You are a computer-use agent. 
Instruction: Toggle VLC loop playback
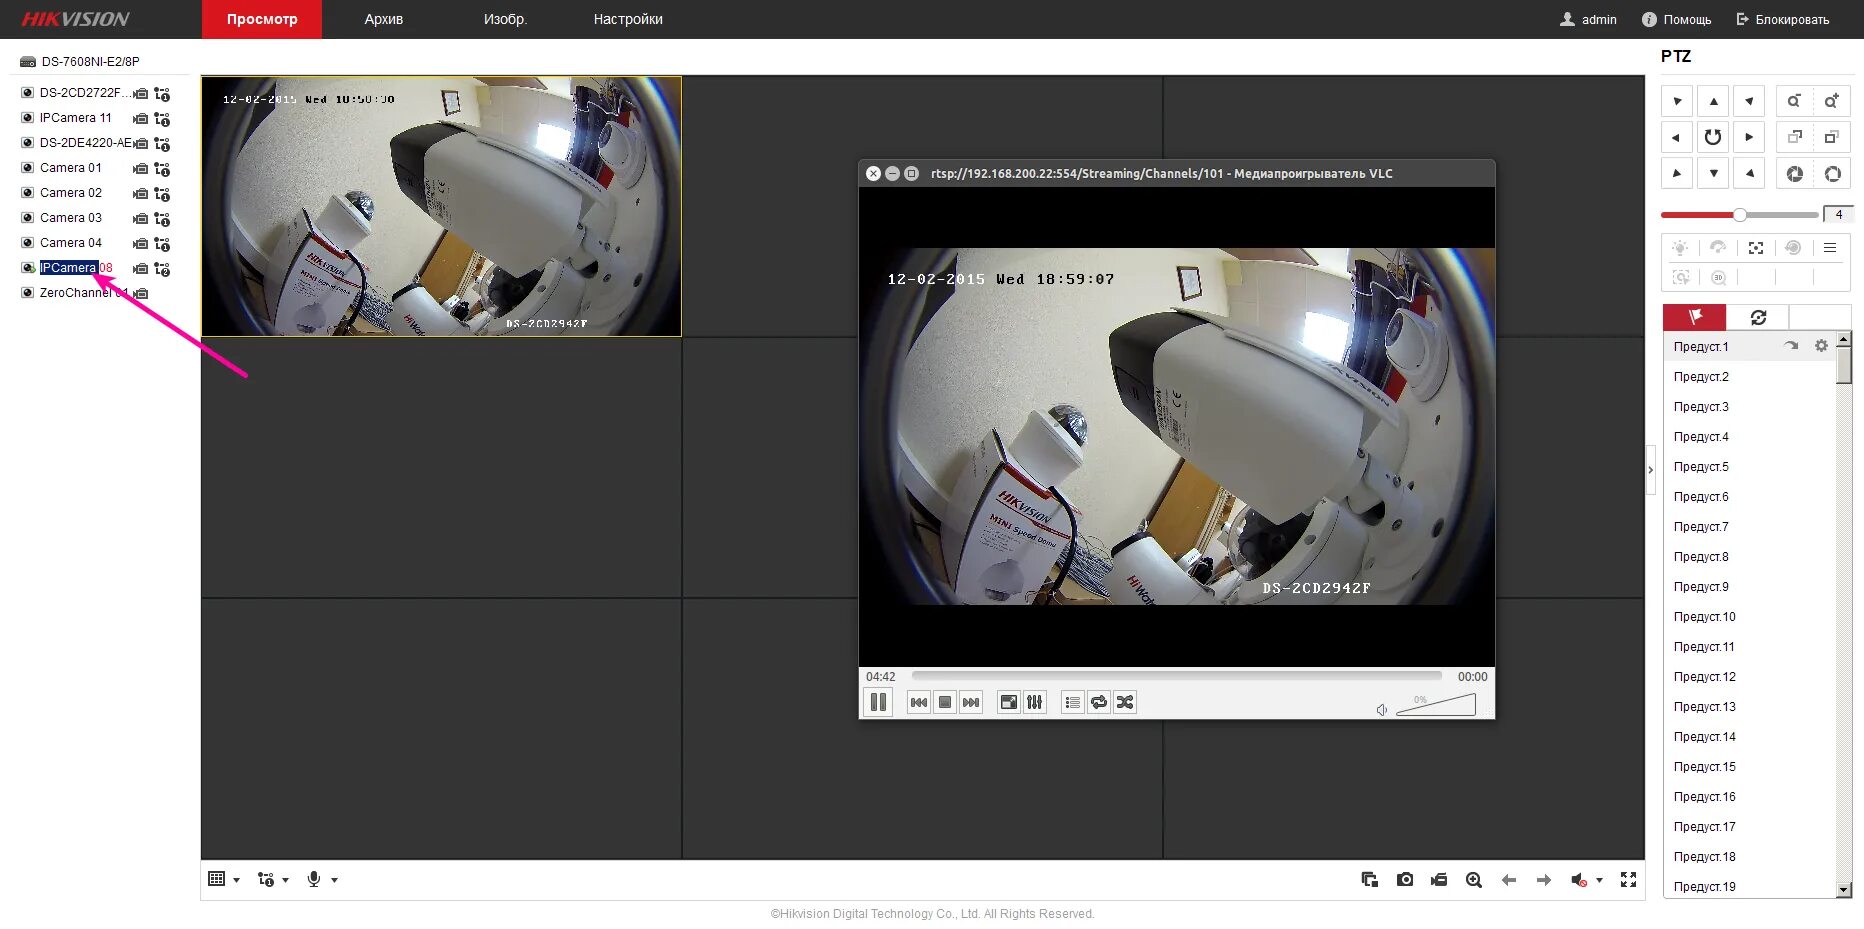coord(1099,702)
